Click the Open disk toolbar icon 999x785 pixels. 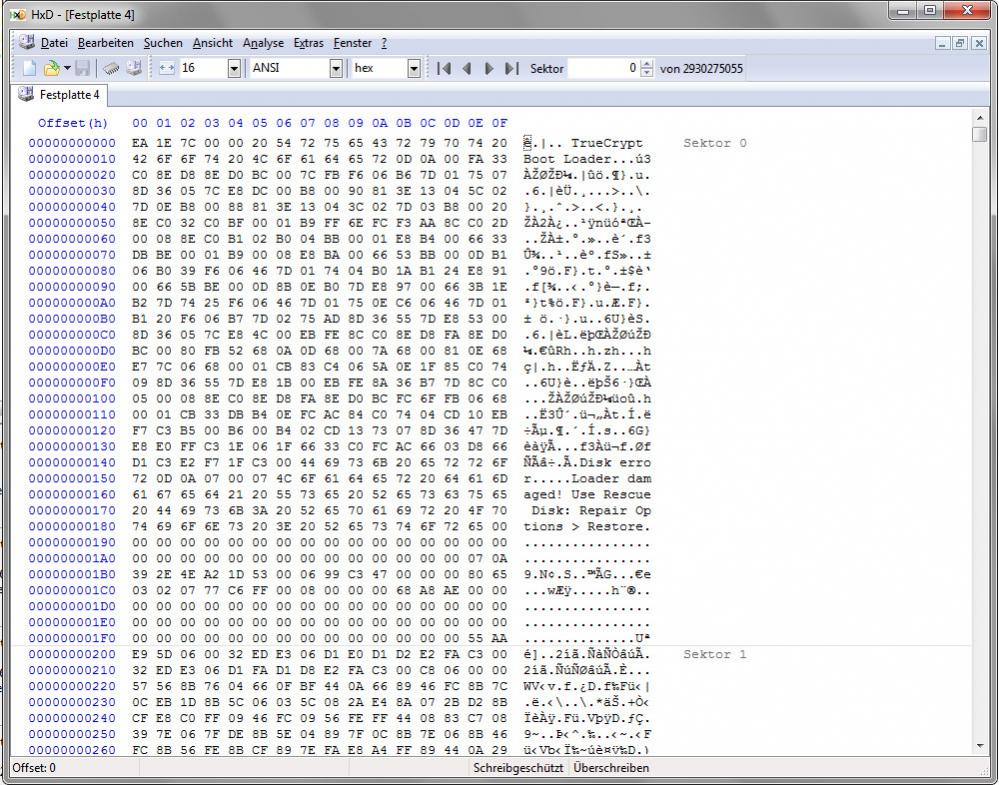(134, 68)
